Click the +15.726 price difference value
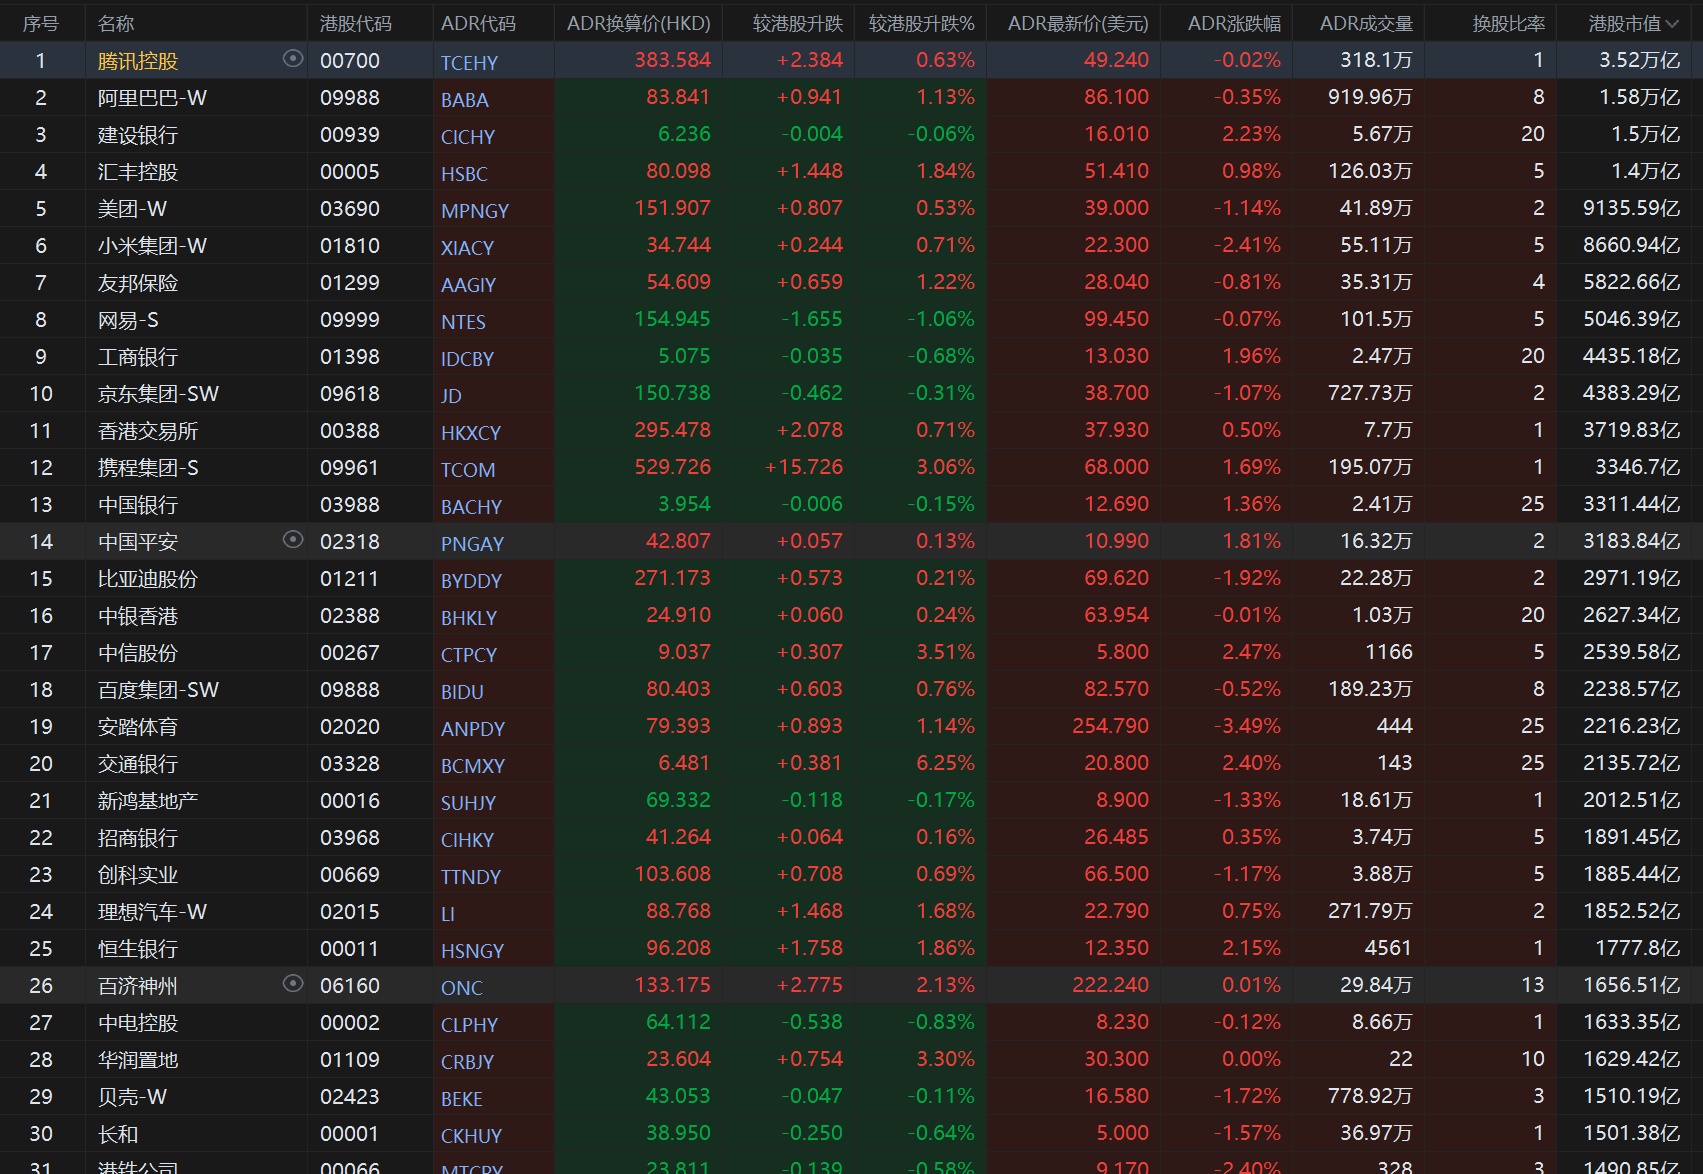Image resolution: width=1703 pixels, height=1174 pixels. pyautogui.click(x=804, y=467)
